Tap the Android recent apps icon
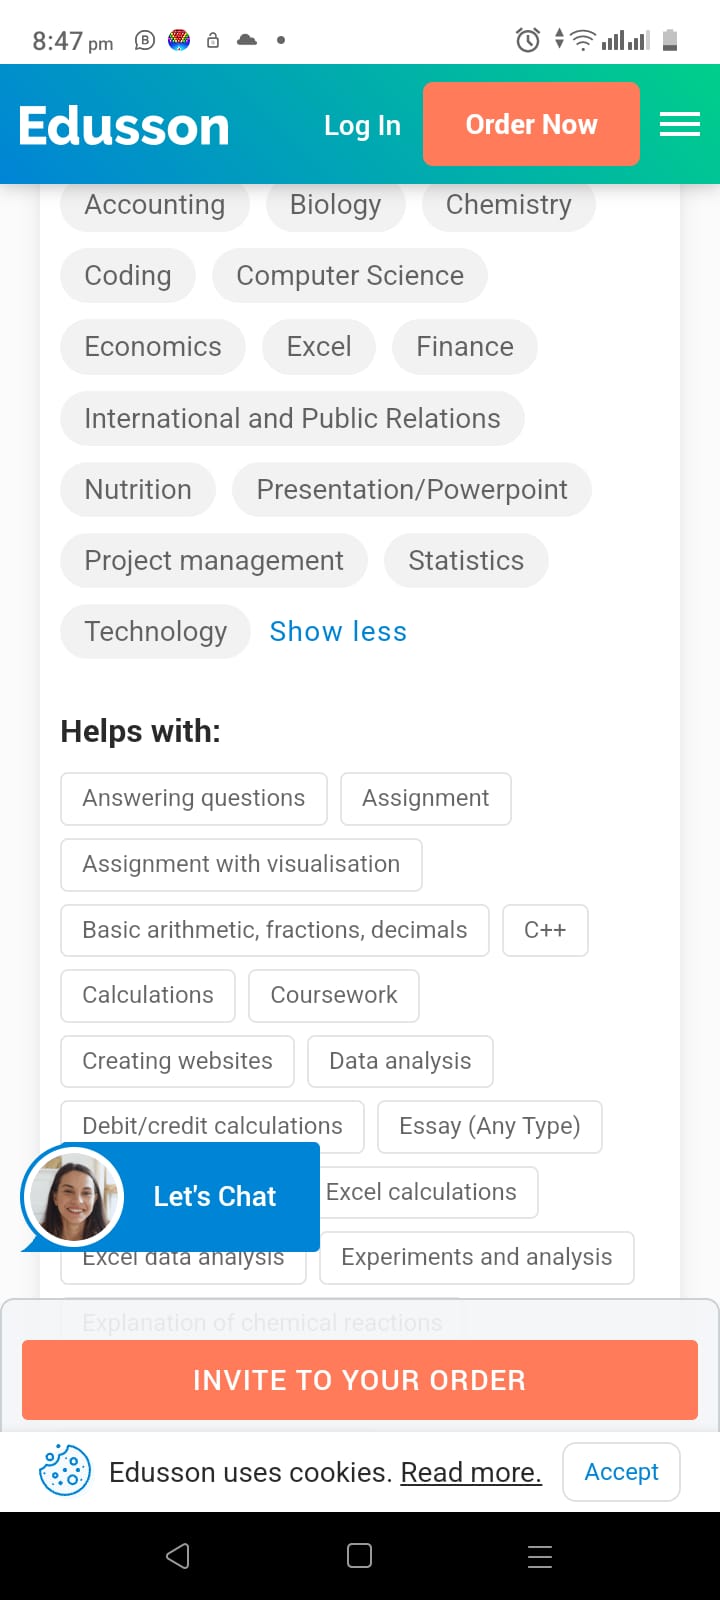 (x=540, y=1555)
